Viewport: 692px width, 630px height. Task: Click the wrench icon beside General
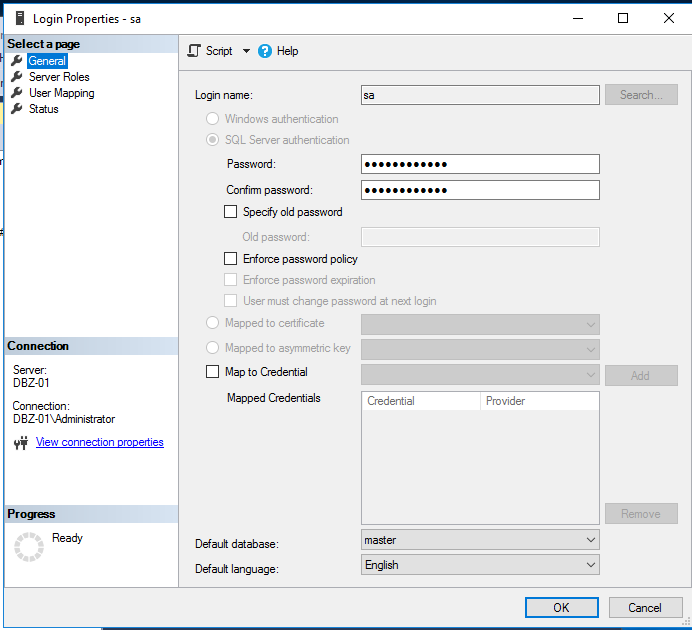(17, 60)
